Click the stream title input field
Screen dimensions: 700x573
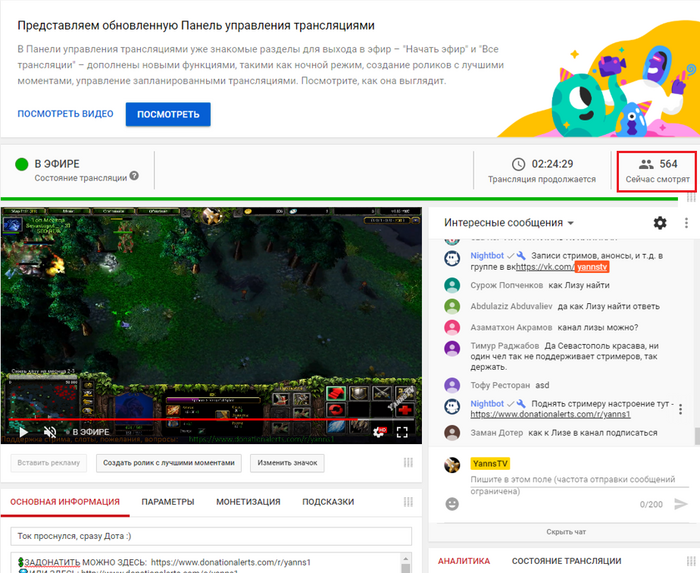coord(211,536)
